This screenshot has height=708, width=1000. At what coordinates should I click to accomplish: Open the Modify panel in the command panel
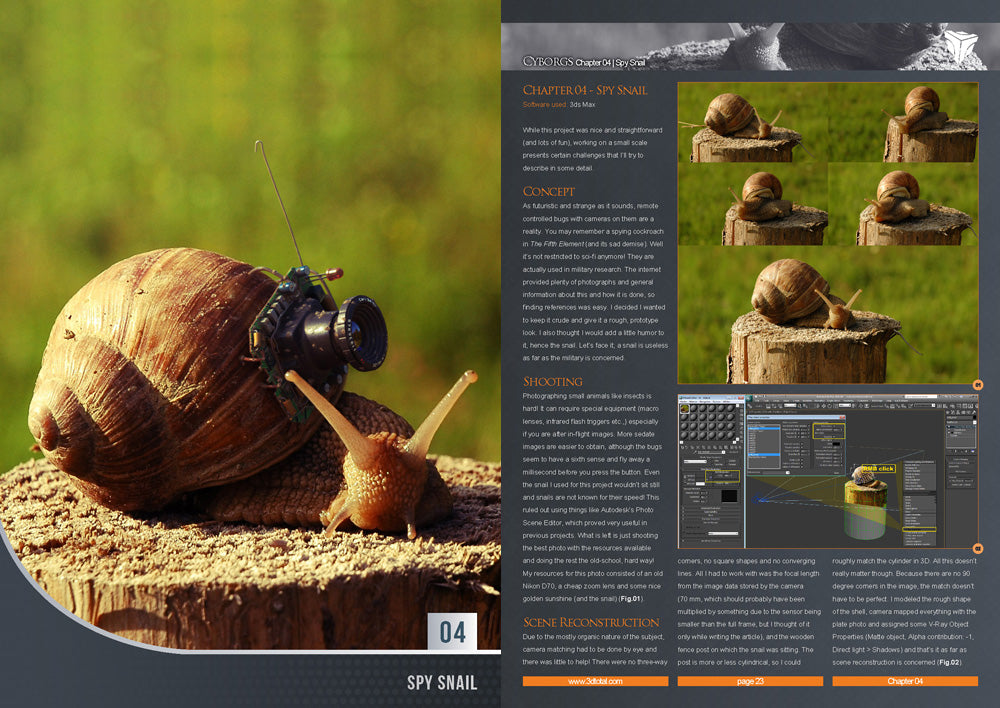953,411
